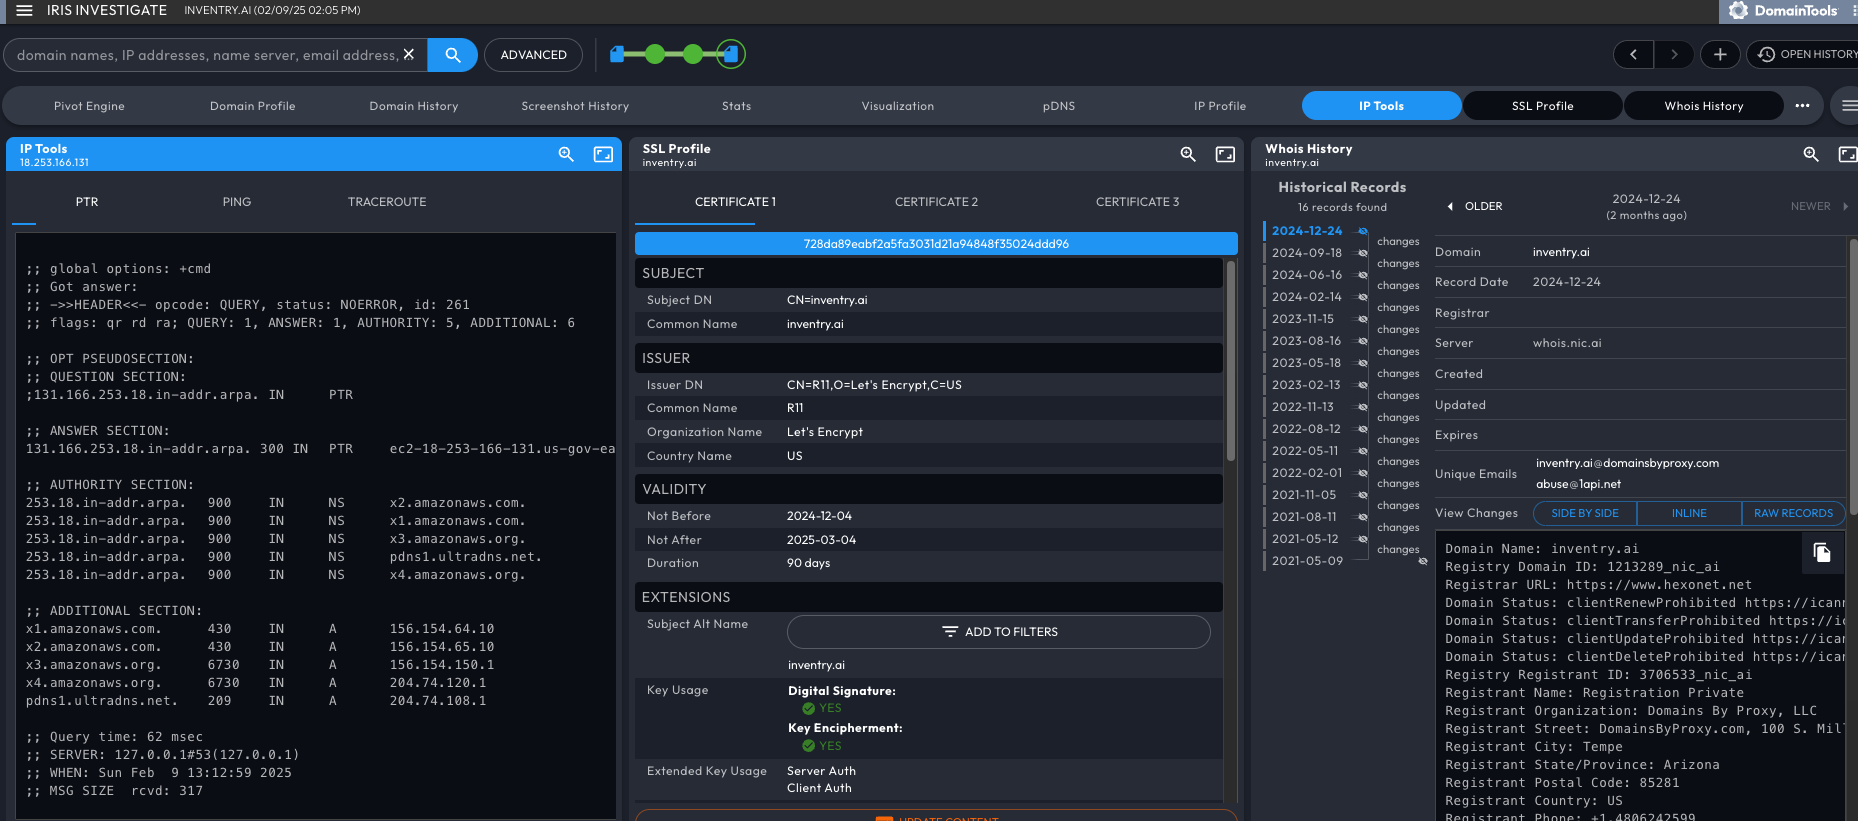Click the ADVANCED search button
The height and width of the screenshot is (821, 1858).
pos(533,55)
